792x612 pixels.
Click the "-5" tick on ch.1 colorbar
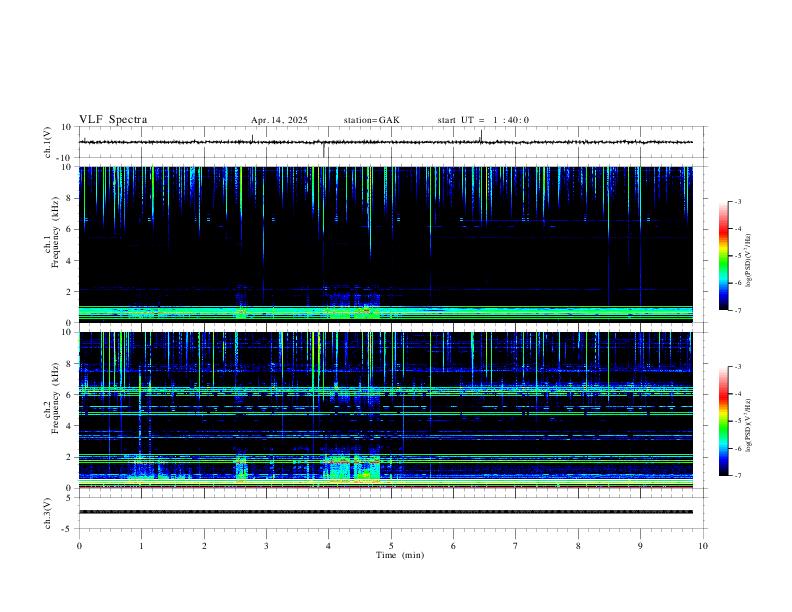[x=737, y=256]
